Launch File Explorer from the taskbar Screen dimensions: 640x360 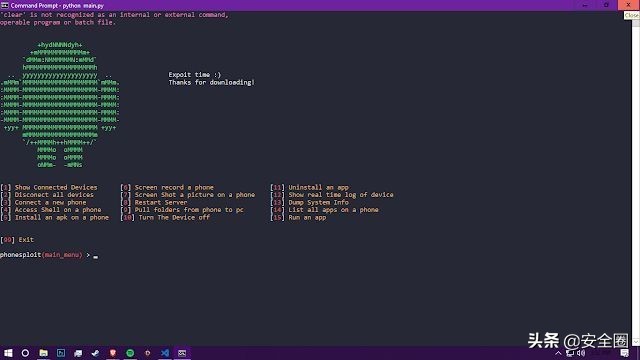(43, 353)
